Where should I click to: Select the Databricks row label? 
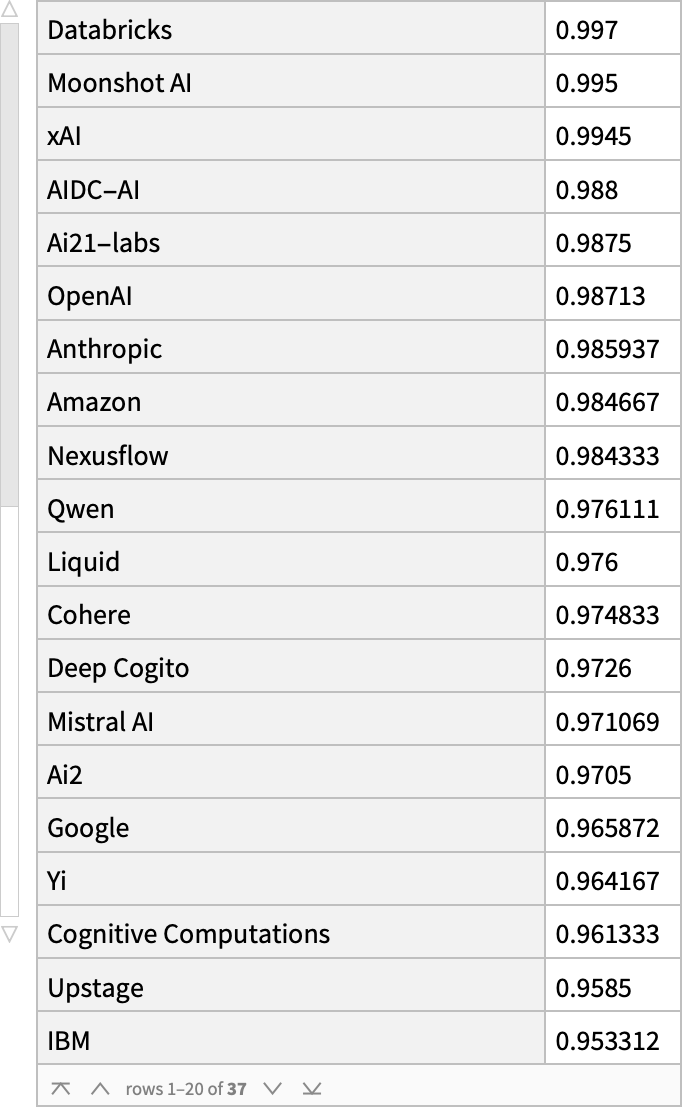[x=110, y=30]
